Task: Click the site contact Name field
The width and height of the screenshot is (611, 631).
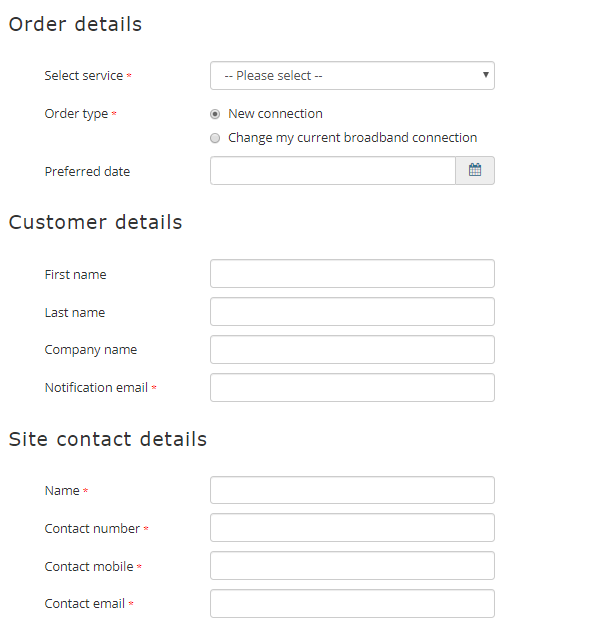Action: coord(352,490)
